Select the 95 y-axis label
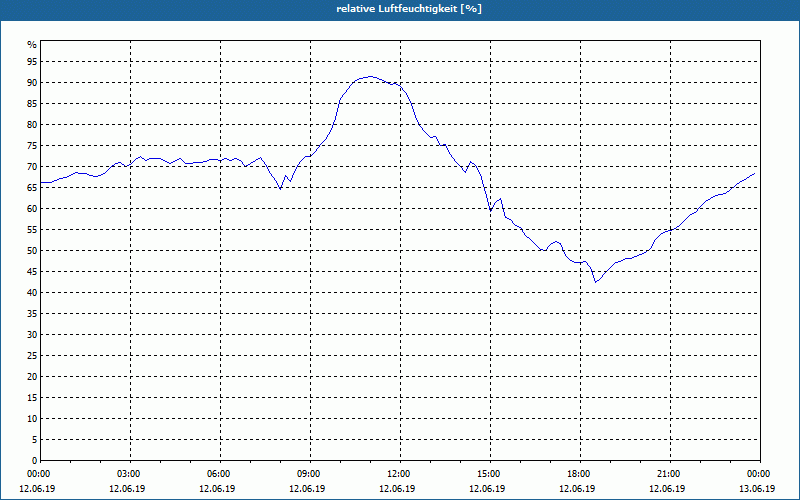This screenshot has width=800, height=500. tap(32, 62)
